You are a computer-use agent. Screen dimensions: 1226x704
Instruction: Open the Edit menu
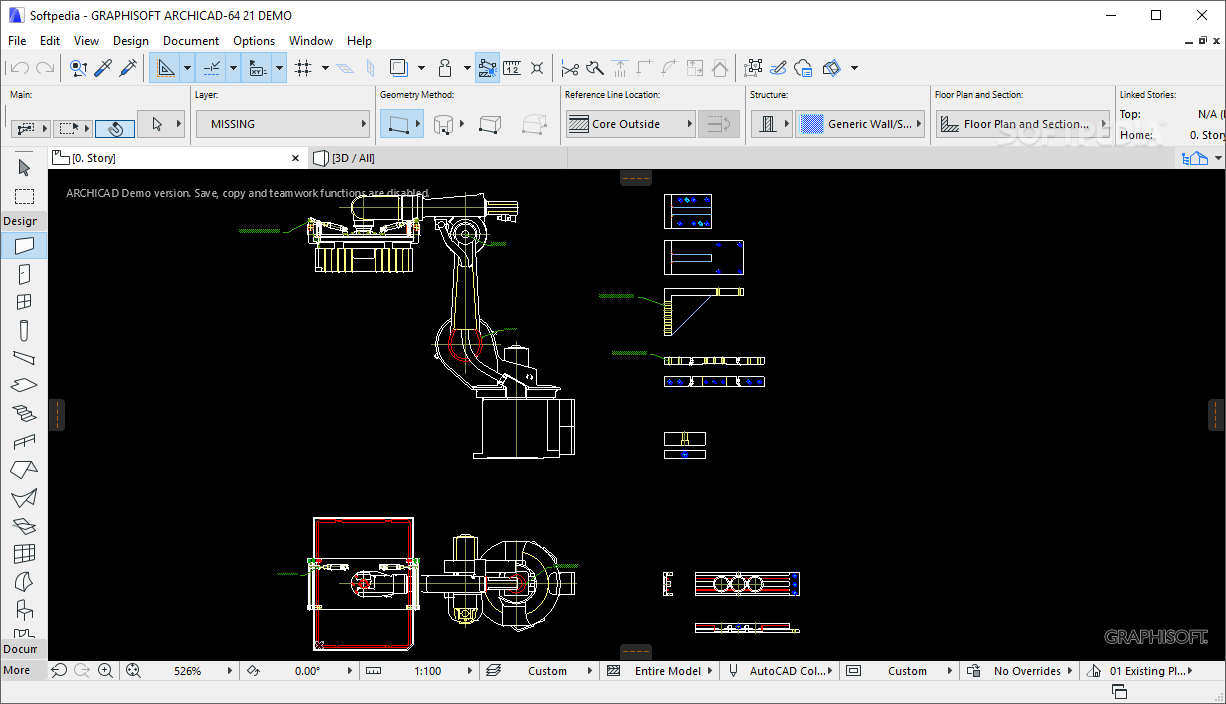pyautogui.click(x=50, y=41)
